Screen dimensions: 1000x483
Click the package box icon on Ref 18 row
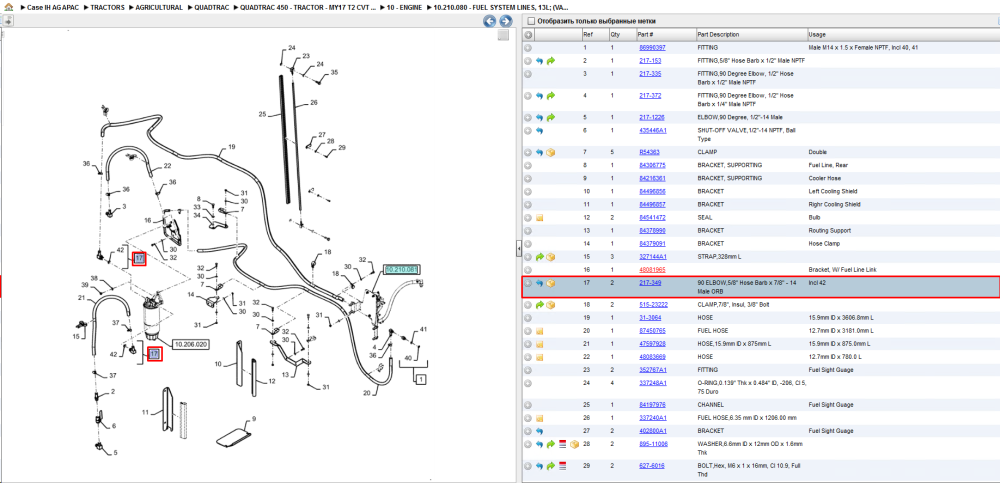point(551,304)
